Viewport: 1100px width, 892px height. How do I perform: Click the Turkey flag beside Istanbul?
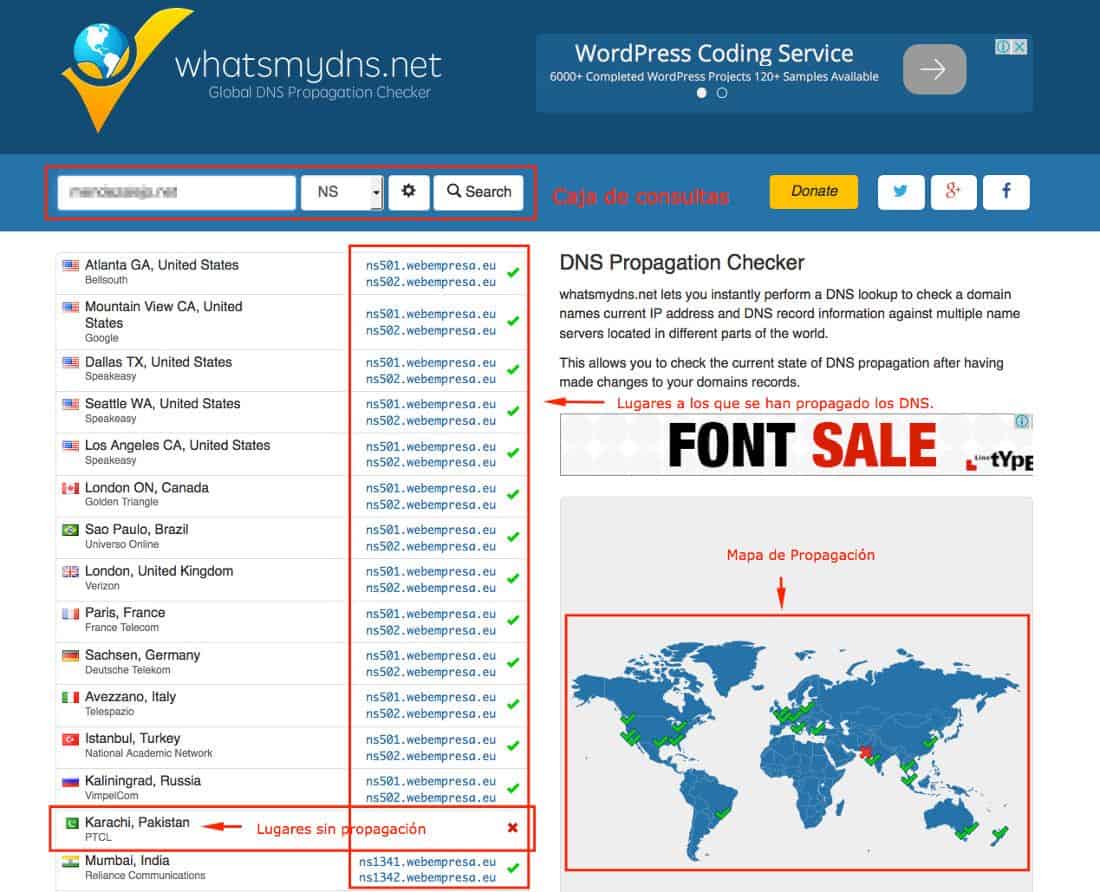tap(70, 739)
